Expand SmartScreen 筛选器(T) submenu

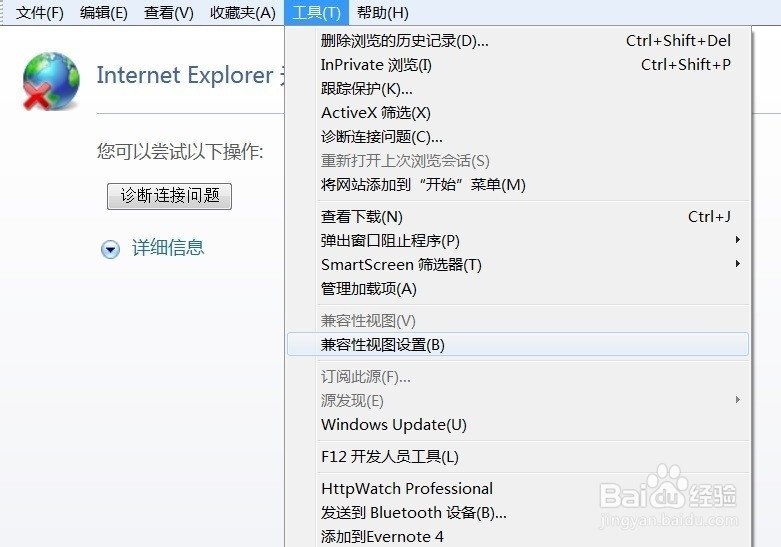pyautogui.click(x=518, y=265)
